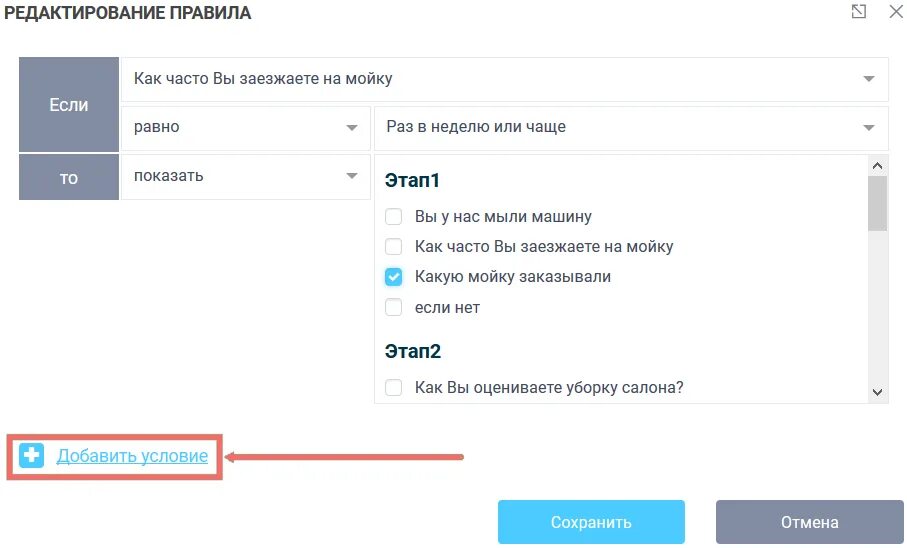Click the blue plus icon beside Добавить условие
907x548 pixels.
(x=31, y=455)
